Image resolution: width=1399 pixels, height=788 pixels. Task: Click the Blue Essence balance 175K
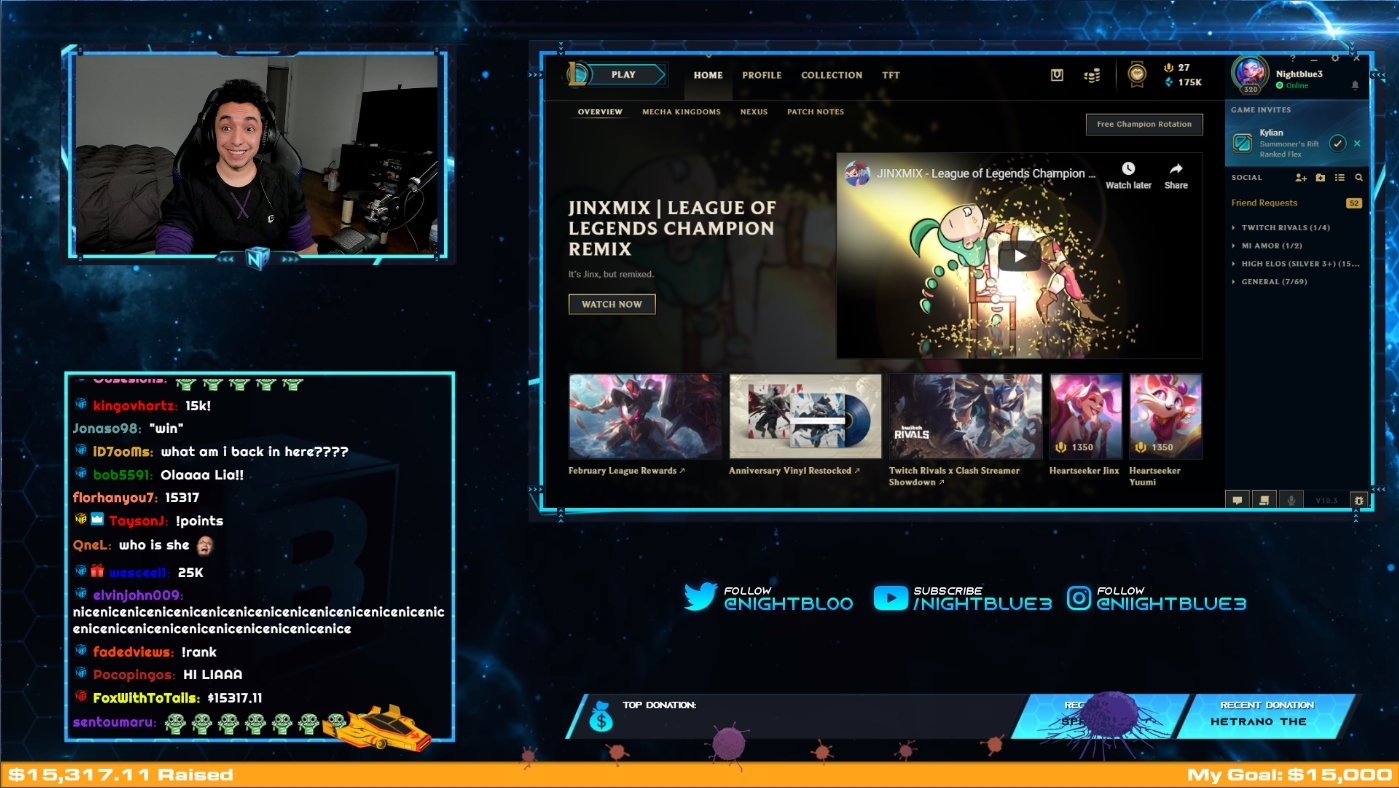point(1183,82)
